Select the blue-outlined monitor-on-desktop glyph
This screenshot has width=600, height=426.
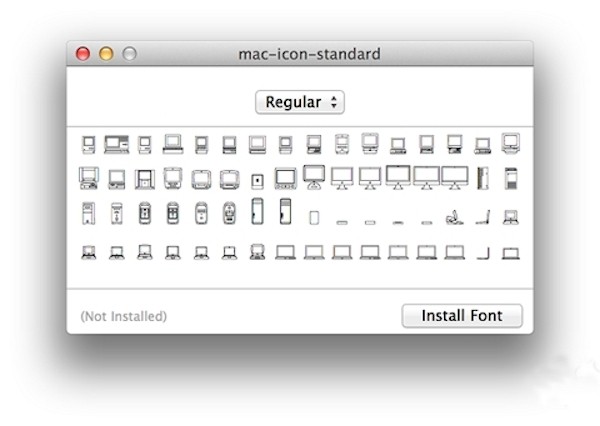point(88,178)
